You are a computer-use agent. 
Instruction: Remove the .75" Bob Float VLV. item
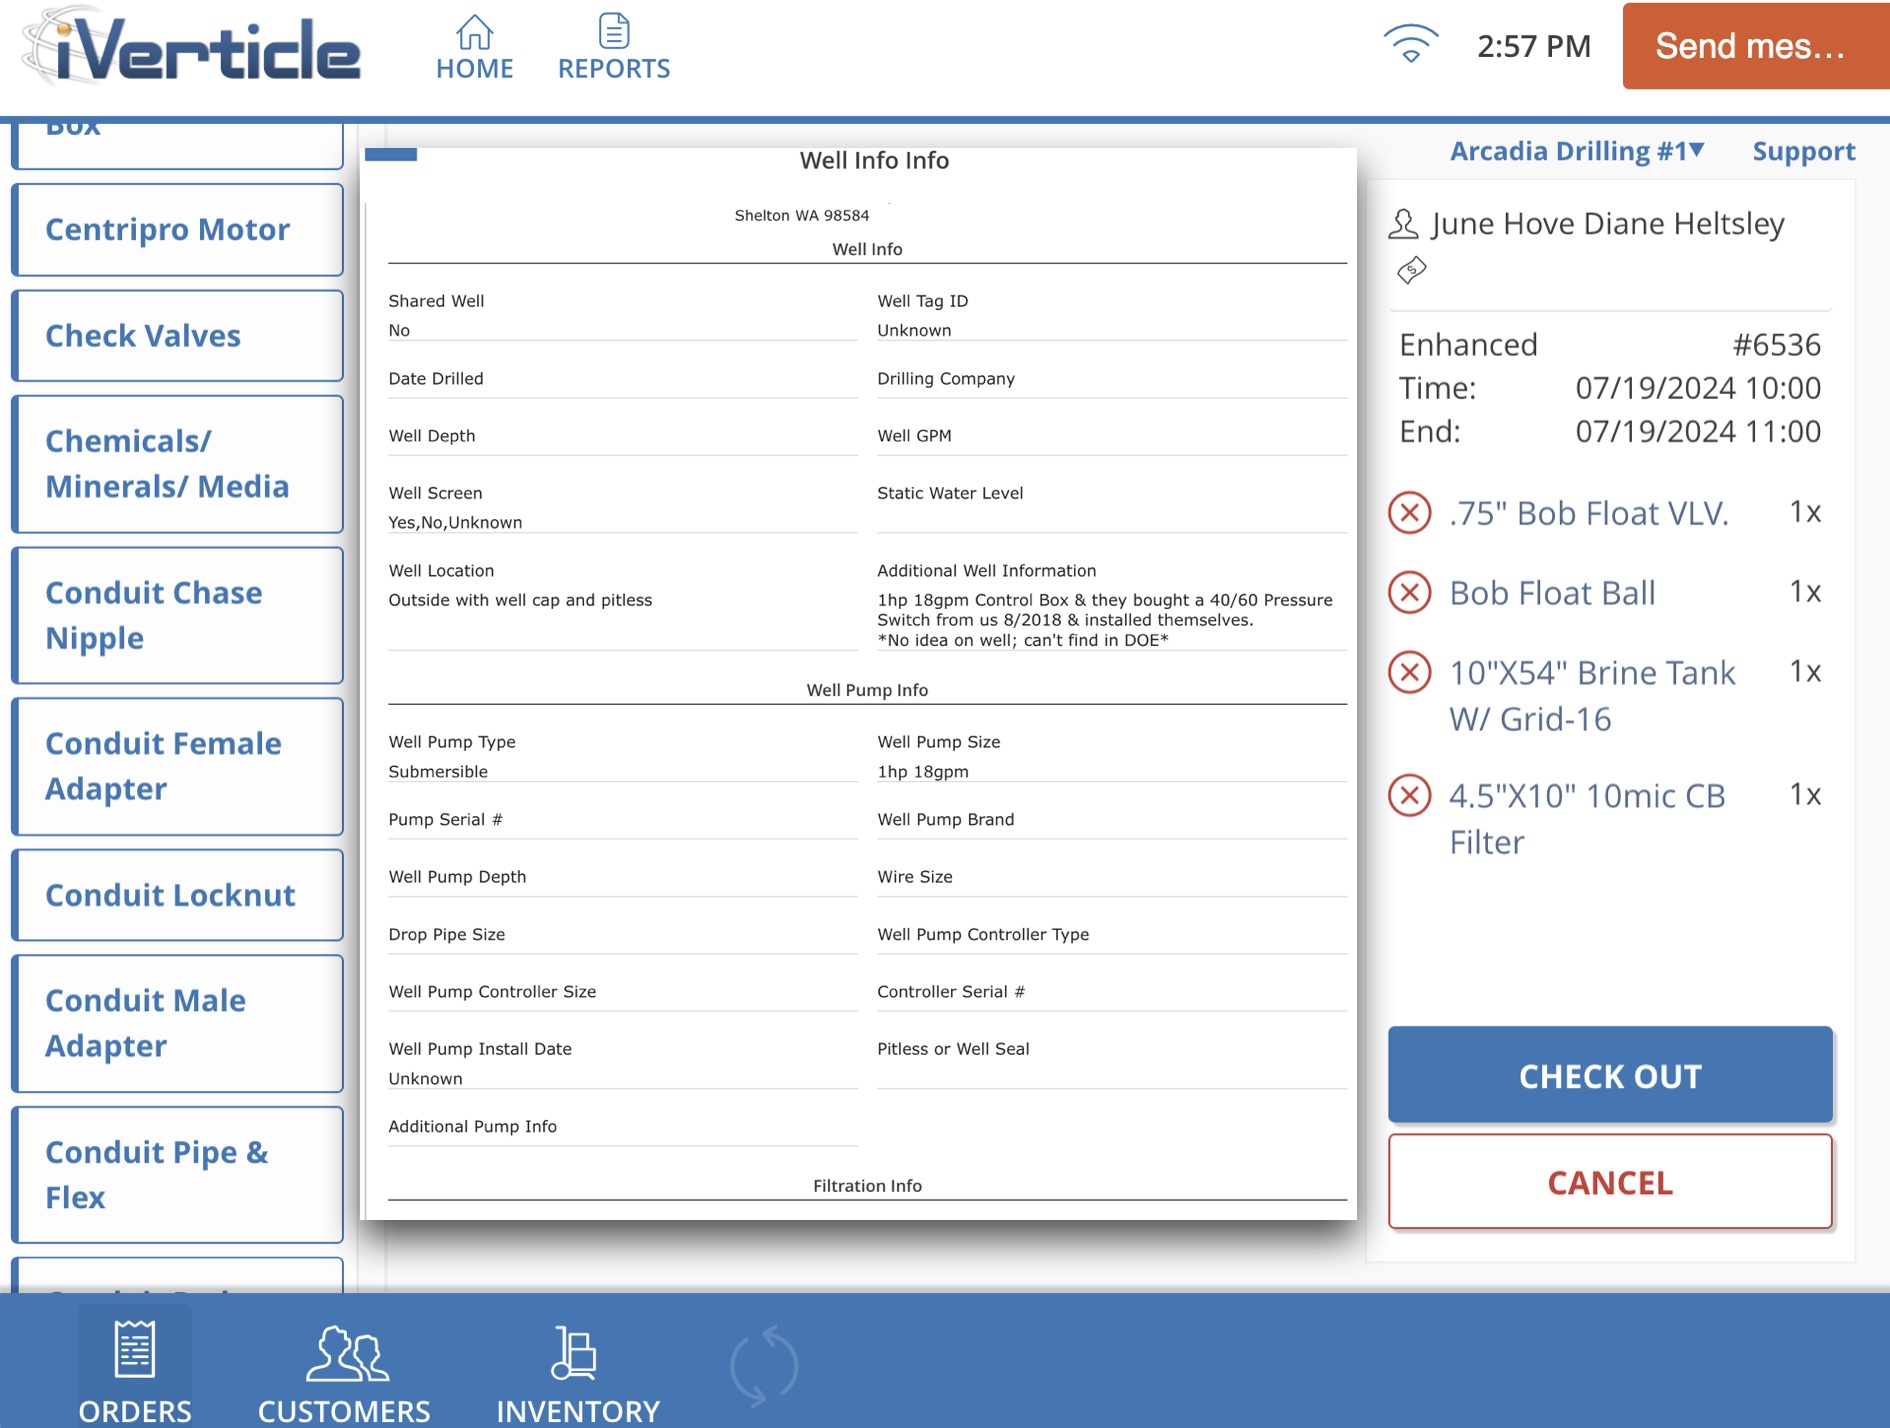pyautogui.click(x=1409, y=513)
